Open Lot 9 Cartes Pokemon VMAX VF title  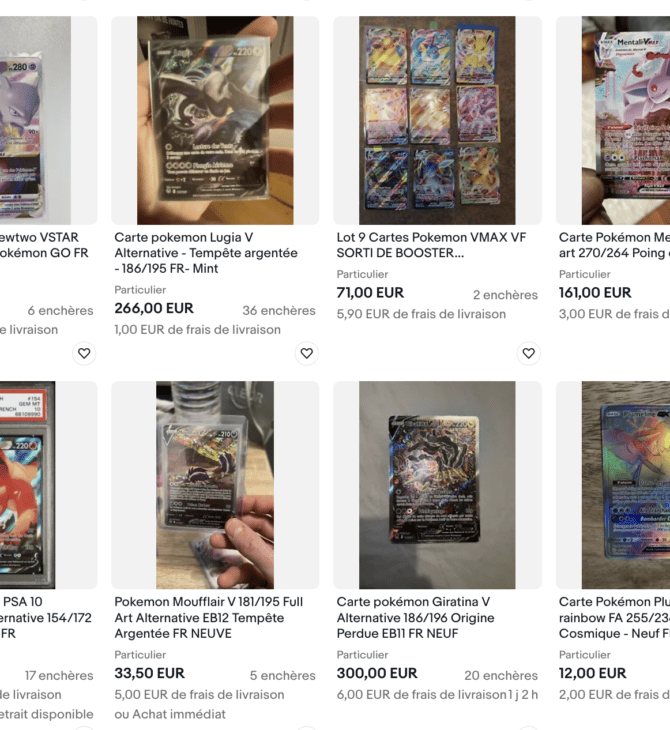[x=431, y=245]
